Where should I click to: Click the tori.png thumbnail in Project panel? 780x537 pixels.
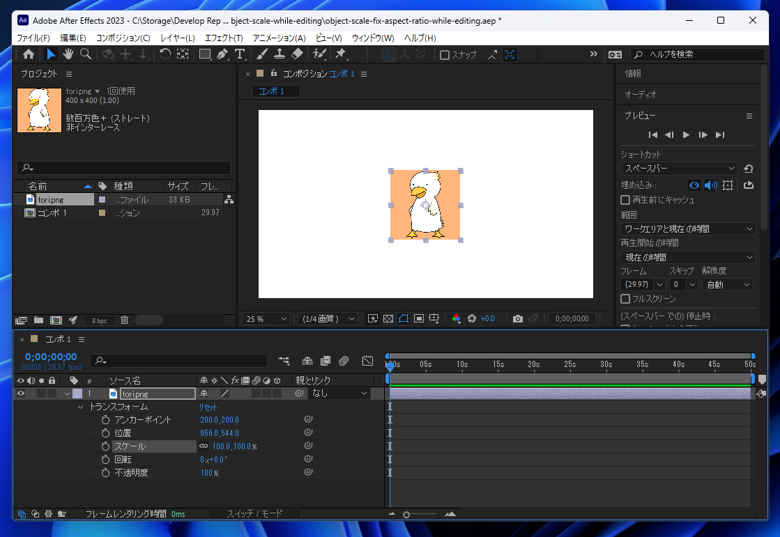(39, 110)
